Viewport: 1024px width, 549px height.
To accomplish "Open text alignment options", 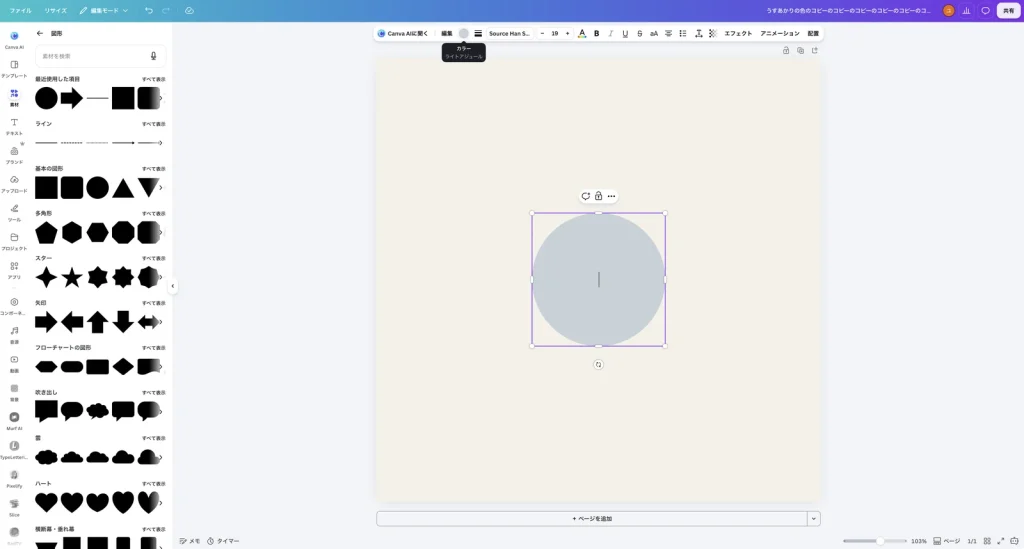I will point(668,33).
